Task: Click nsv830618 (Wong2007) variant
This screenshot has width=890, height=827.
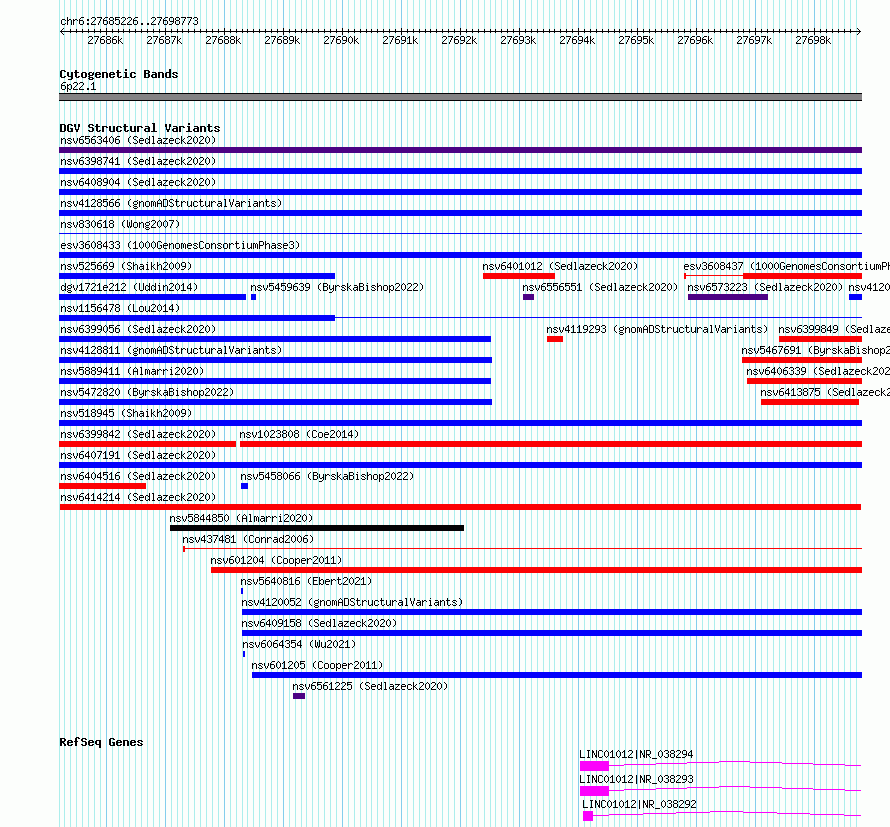Action: pos(120,224)
